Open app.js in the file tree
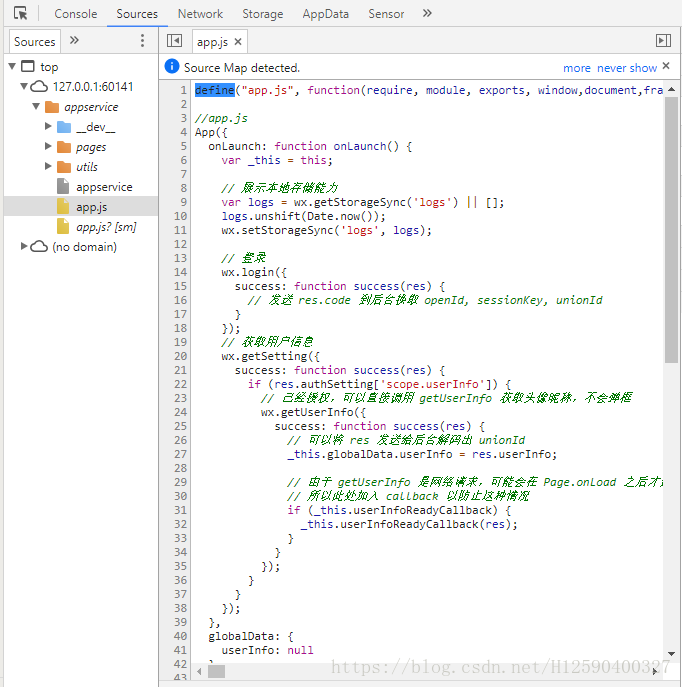Viewport: 682px width, 687px height. pyautogui.click(x=91, y=207)
